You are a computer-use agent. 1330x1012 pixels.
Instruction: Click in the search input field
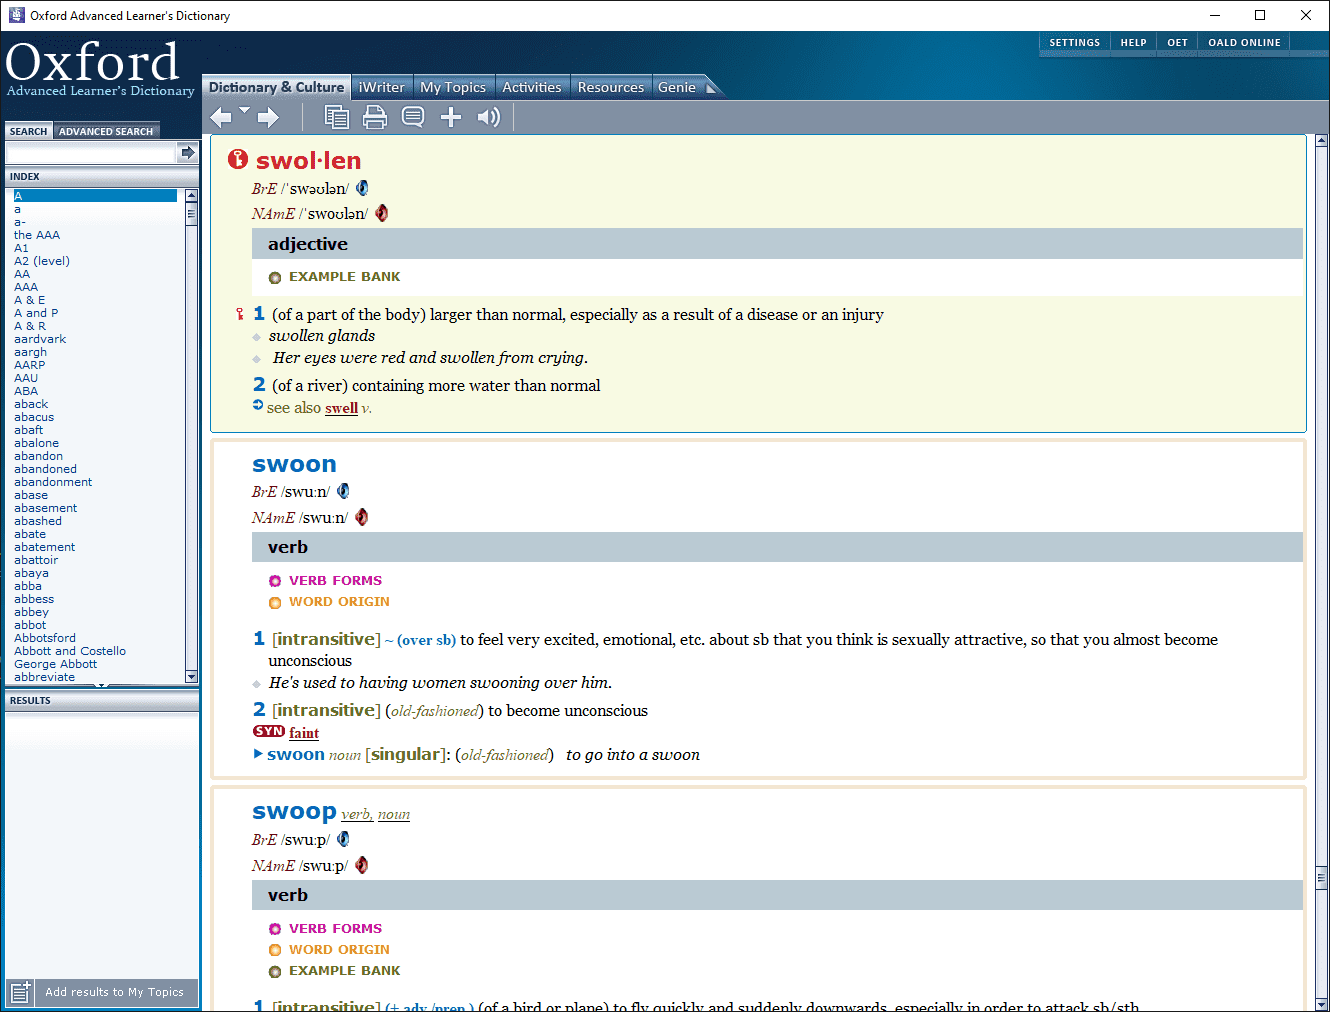tap(91, 153)
